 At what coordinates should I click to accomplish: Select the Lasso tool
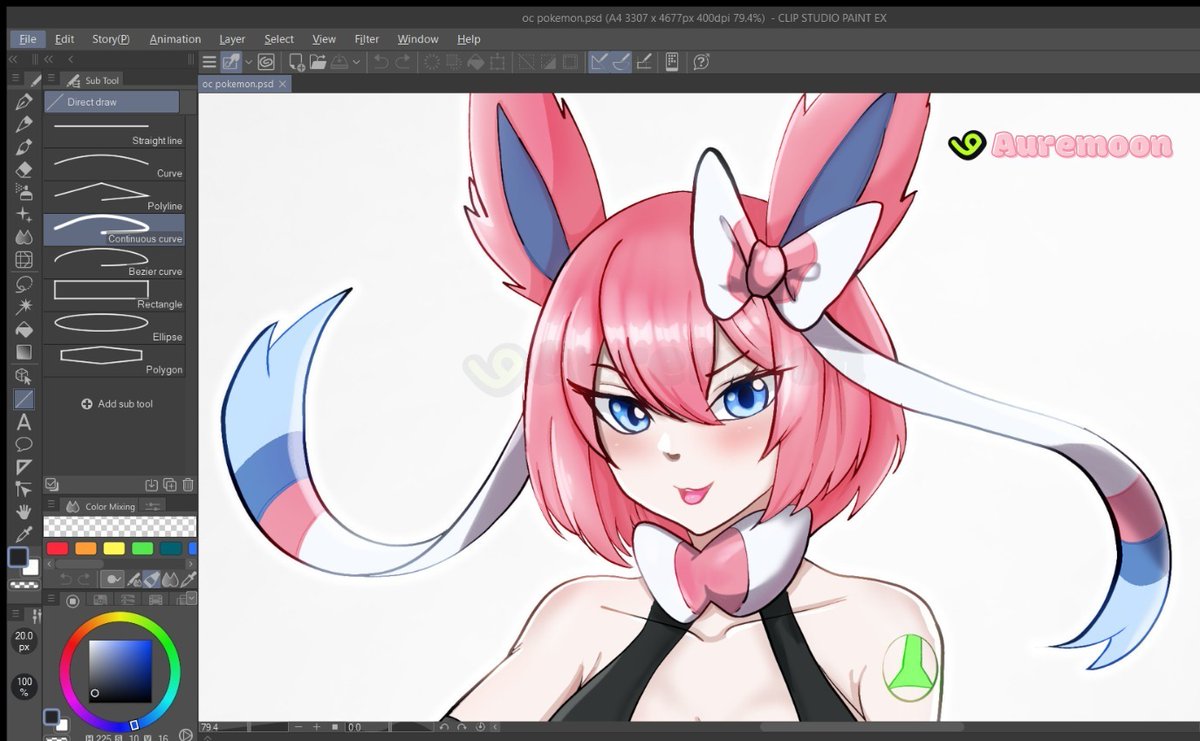click(24, 284)
